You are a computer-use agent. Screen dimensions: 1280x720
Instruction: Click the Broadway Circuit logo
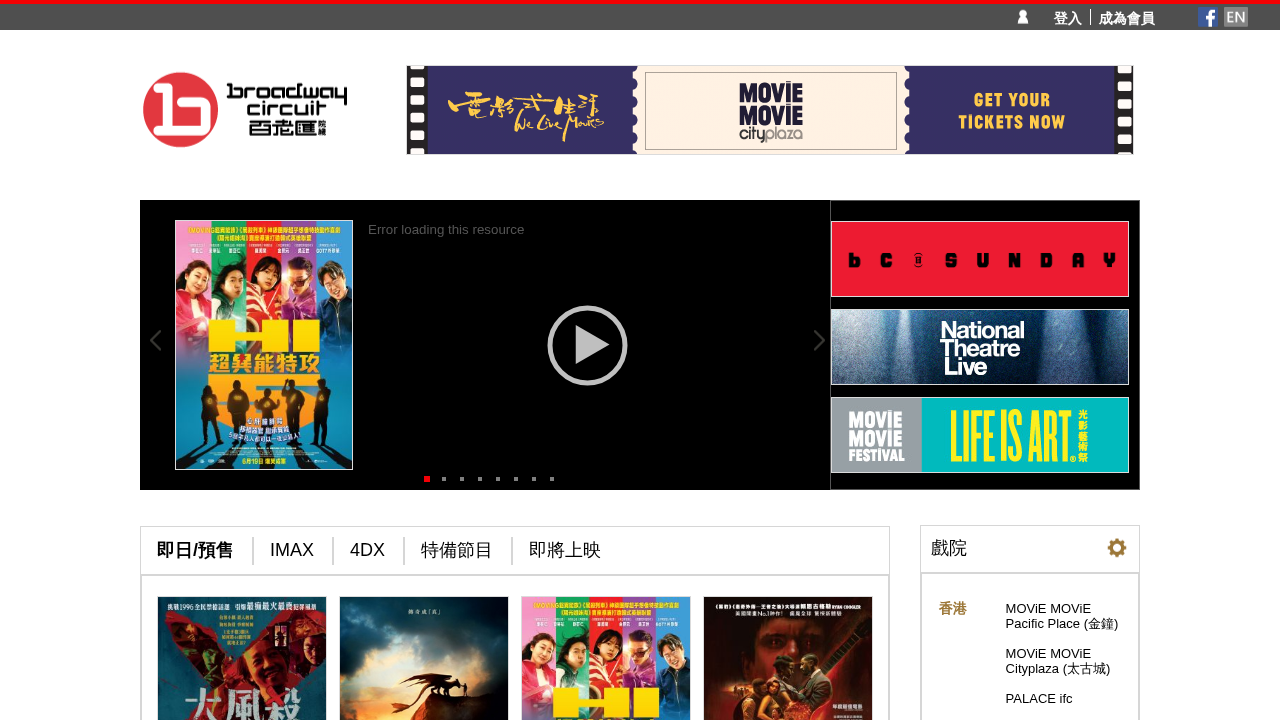[x=245, y=109]
